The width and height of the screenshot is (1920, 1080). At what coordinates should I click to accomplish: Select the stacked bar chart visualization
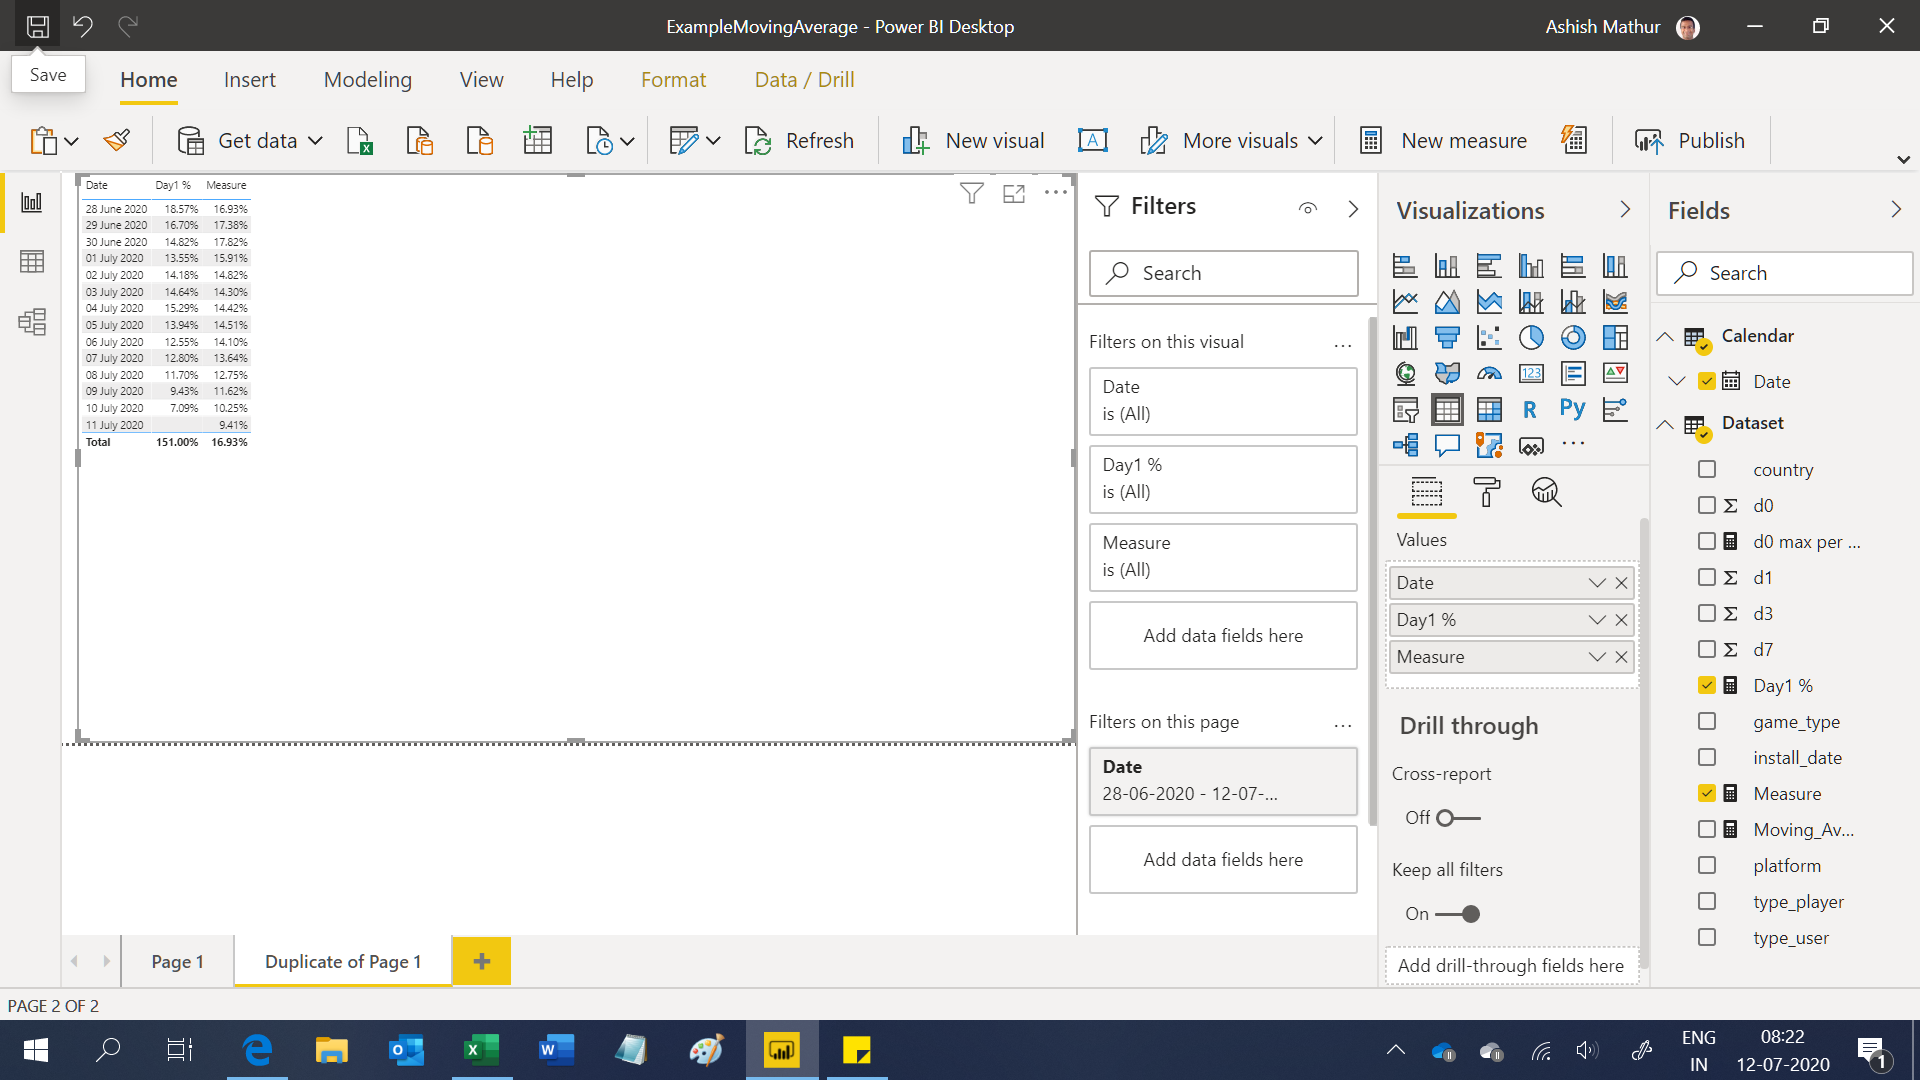(x=1405, y=266)
